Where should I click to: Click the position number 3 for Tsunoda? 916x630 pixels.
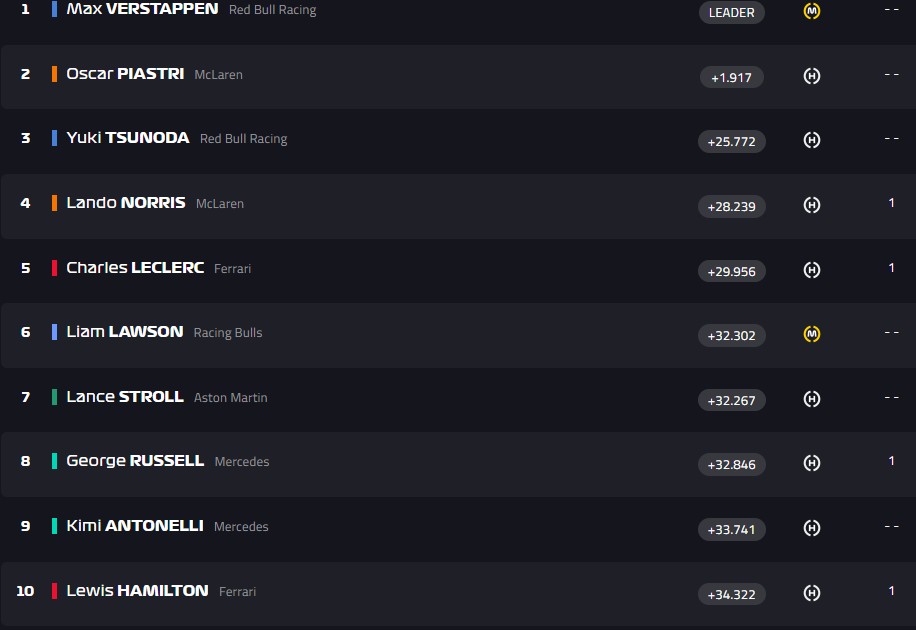coord(26,138)
